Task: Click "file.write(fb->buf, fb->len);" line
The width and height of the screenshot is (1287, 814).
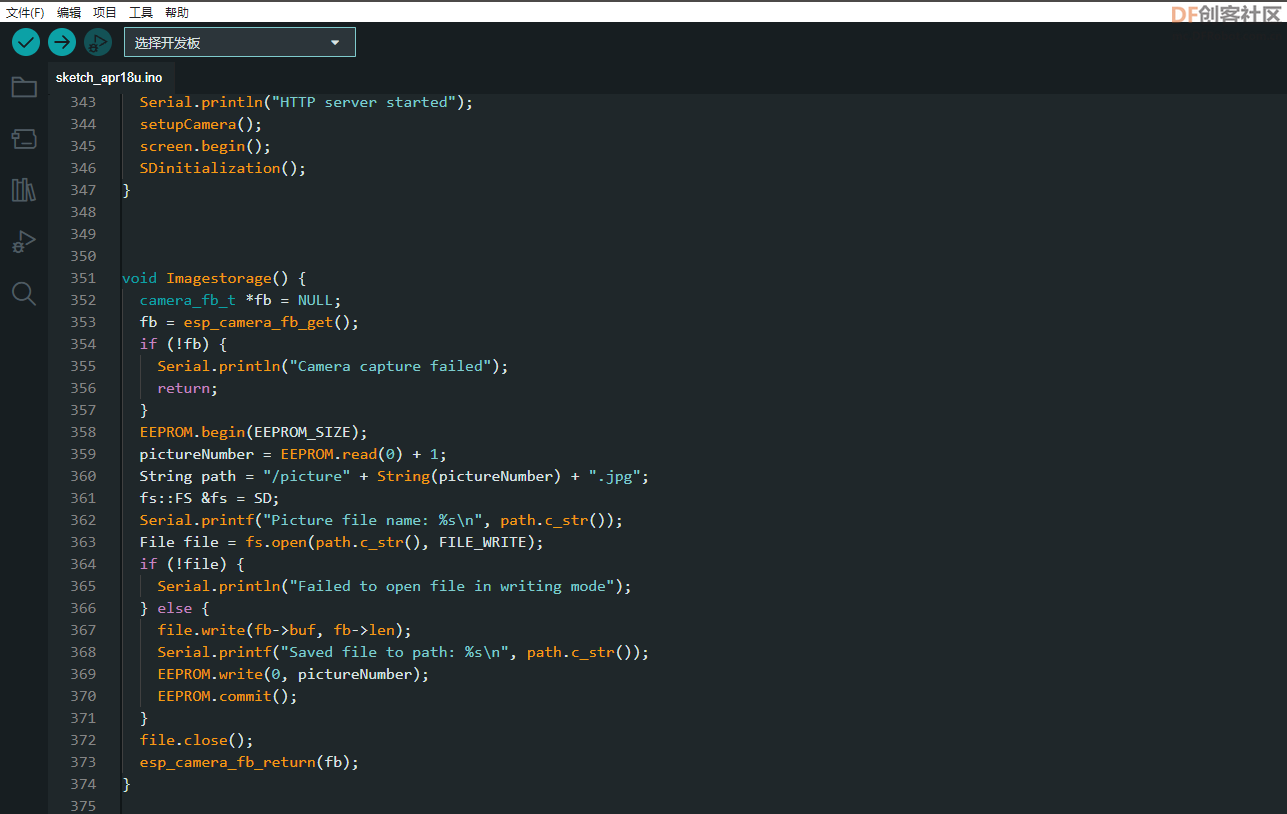Action: click(x=284, y=630)
